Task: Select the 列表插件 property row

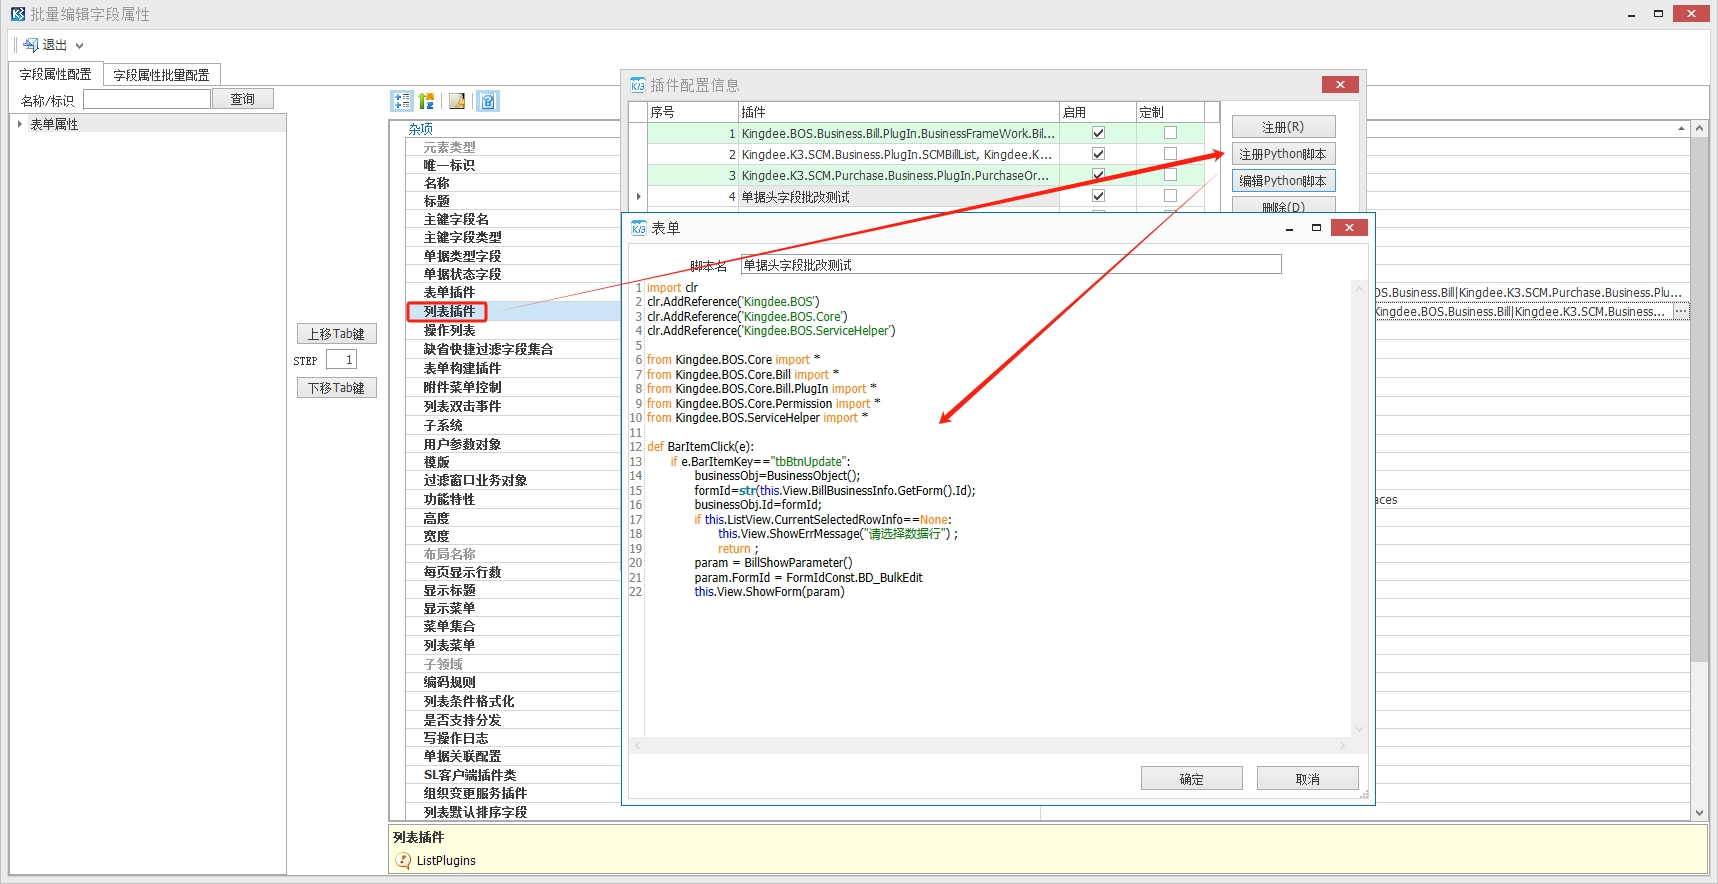Action: 513,311
